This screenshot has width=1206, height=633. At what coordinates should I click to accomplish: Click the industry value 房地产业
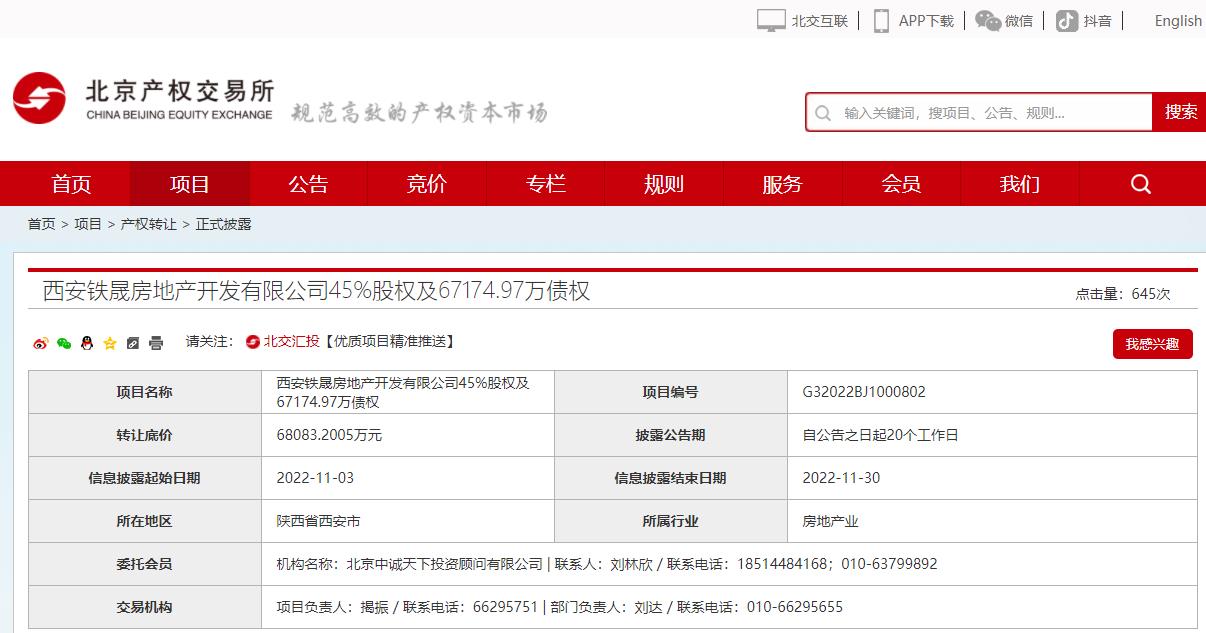tap(830, 521)
